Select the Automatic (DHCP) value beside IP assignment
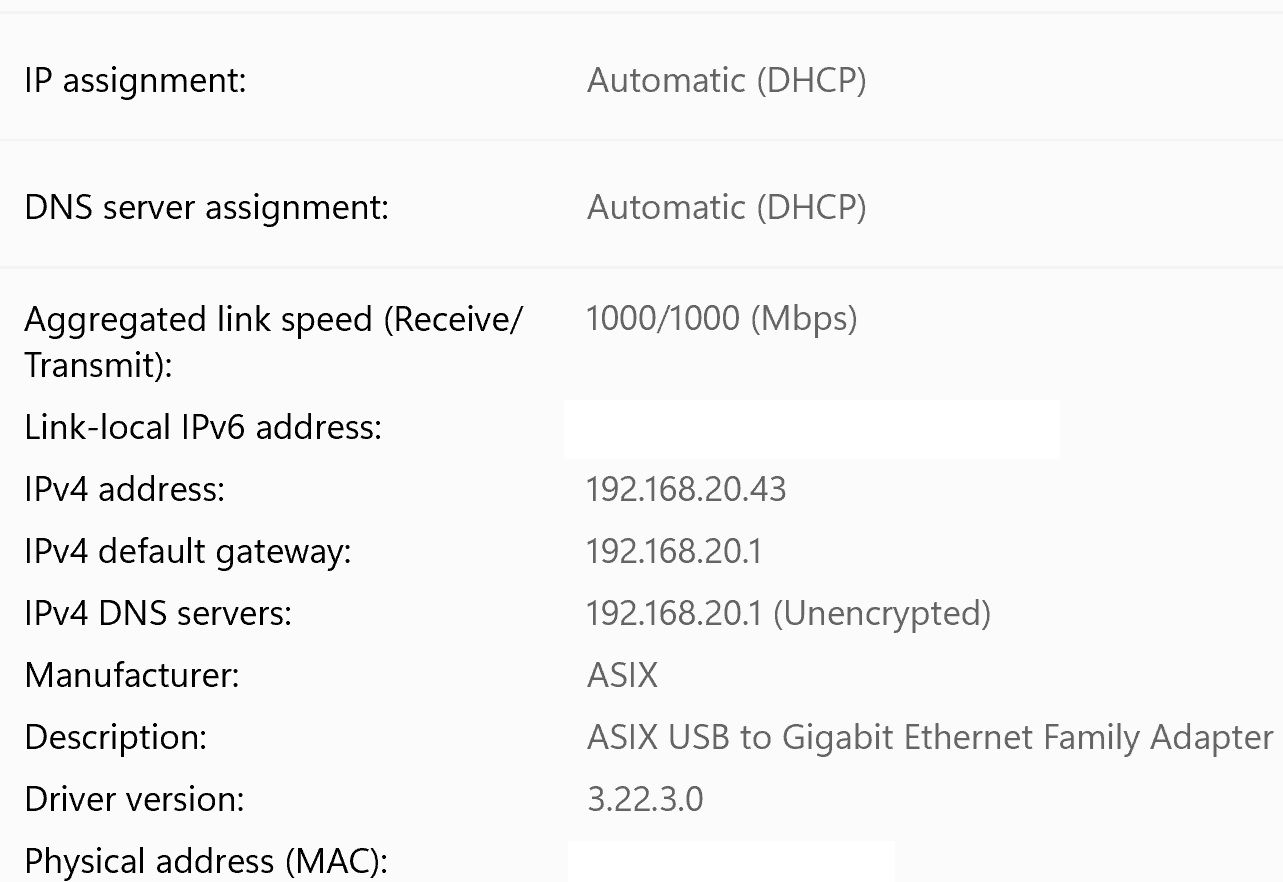This screenshot has height=882, width=1283. 726,81
